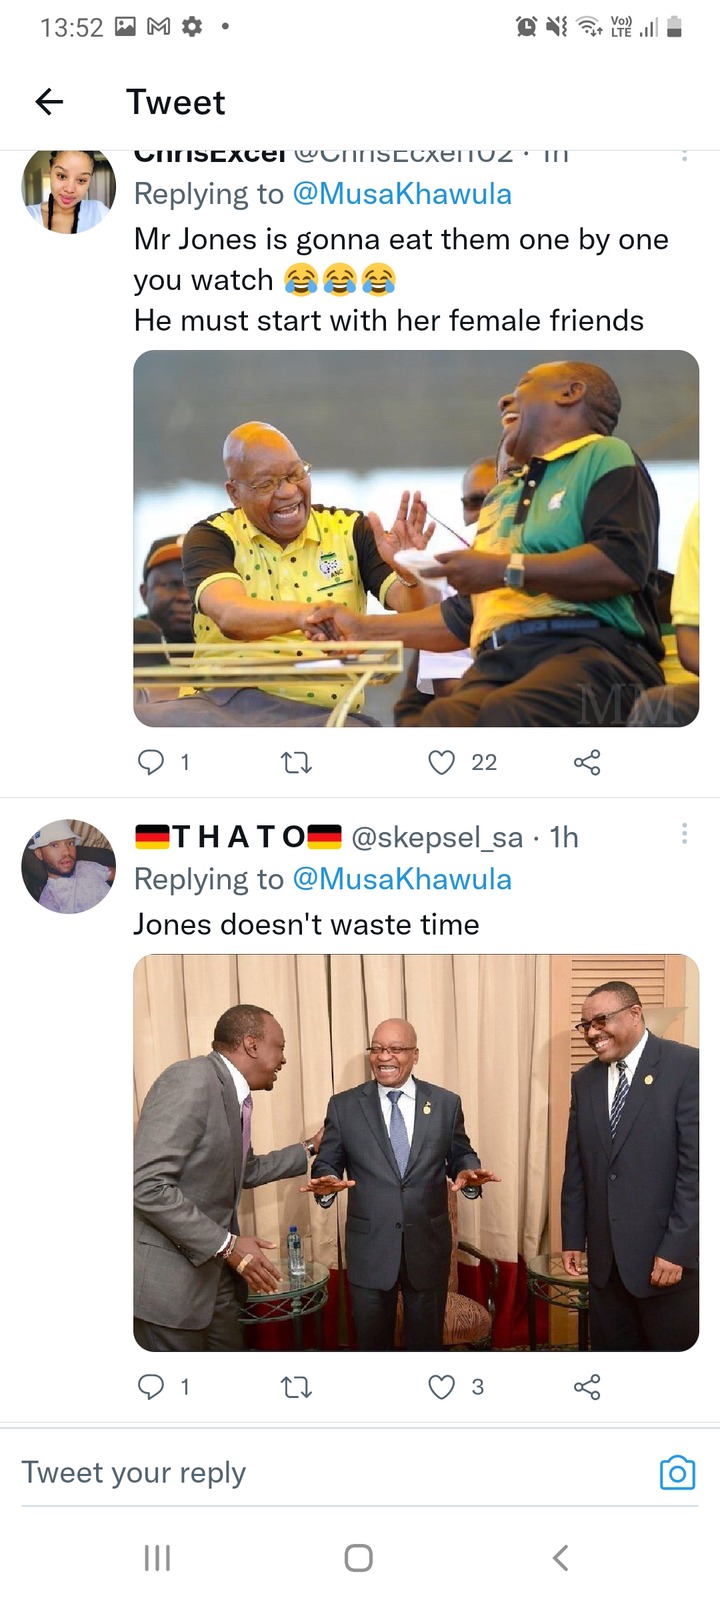Open ChrisExcel's profile picture

point(69,188)
